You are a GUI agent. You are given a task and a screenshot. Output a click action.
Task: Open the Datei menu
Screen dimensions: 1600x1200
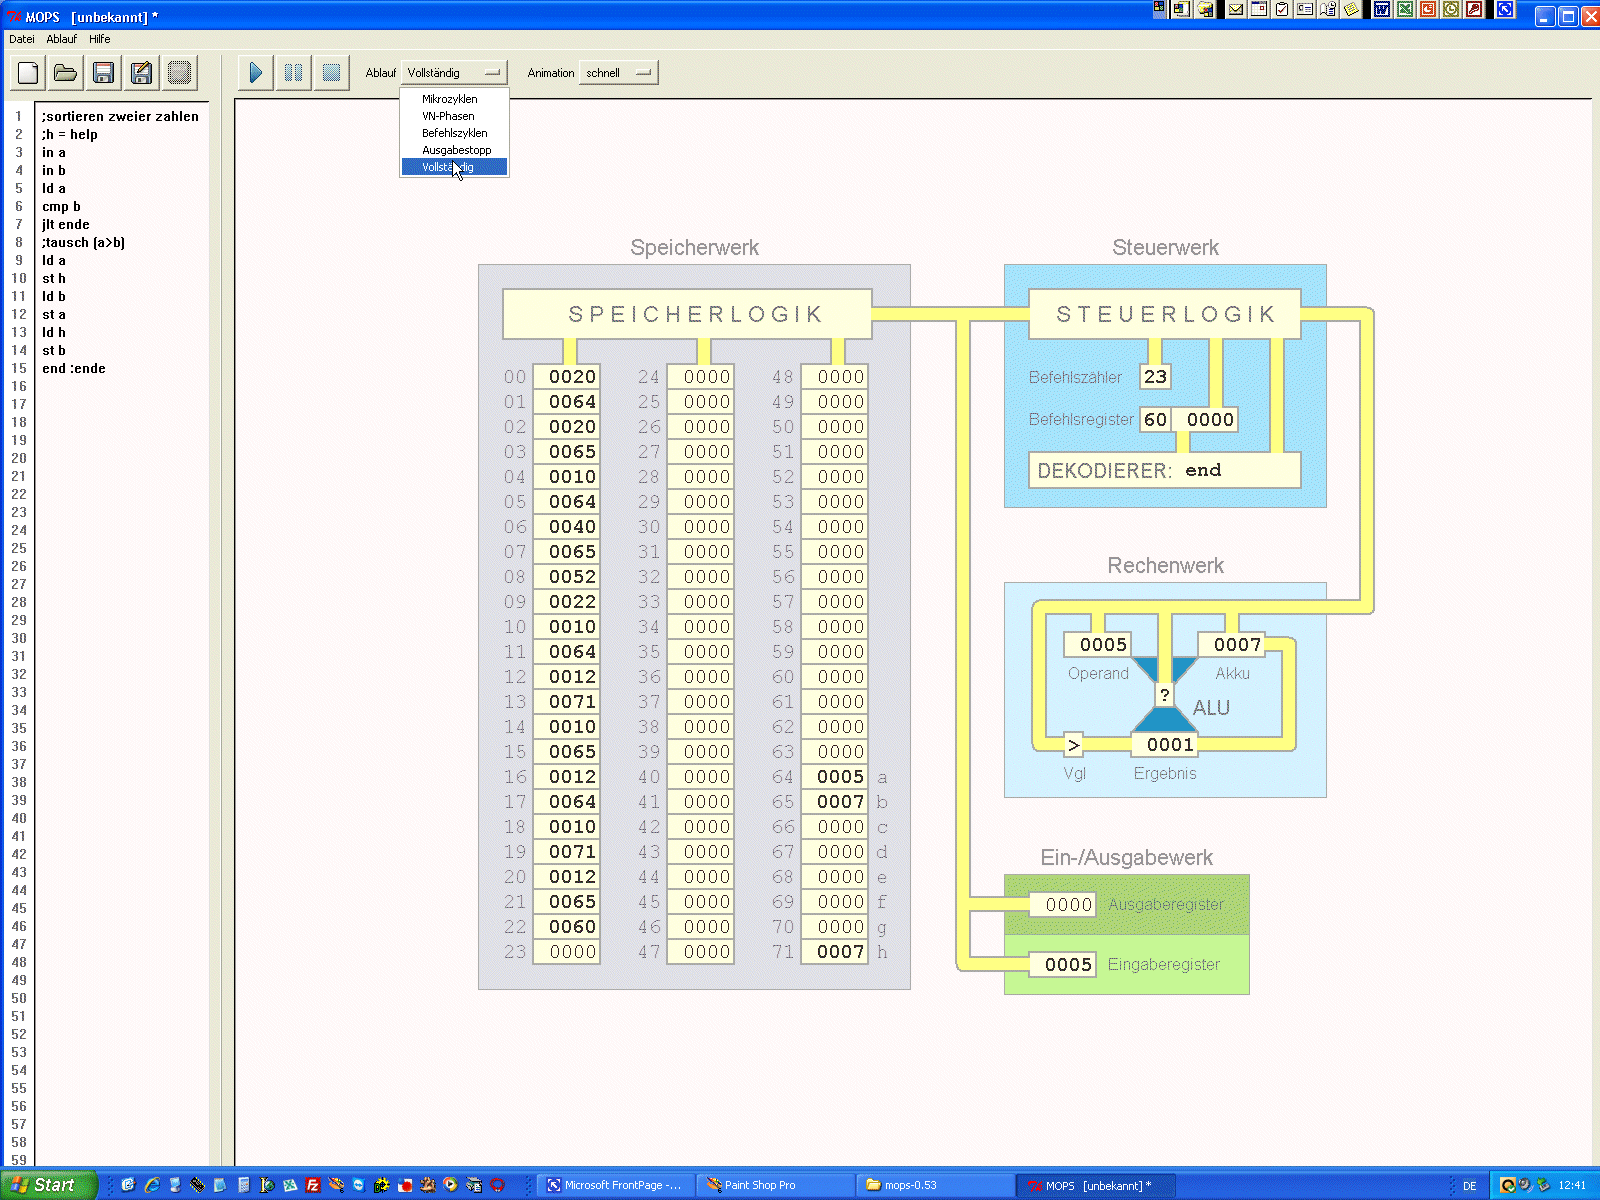coord(21,39)
